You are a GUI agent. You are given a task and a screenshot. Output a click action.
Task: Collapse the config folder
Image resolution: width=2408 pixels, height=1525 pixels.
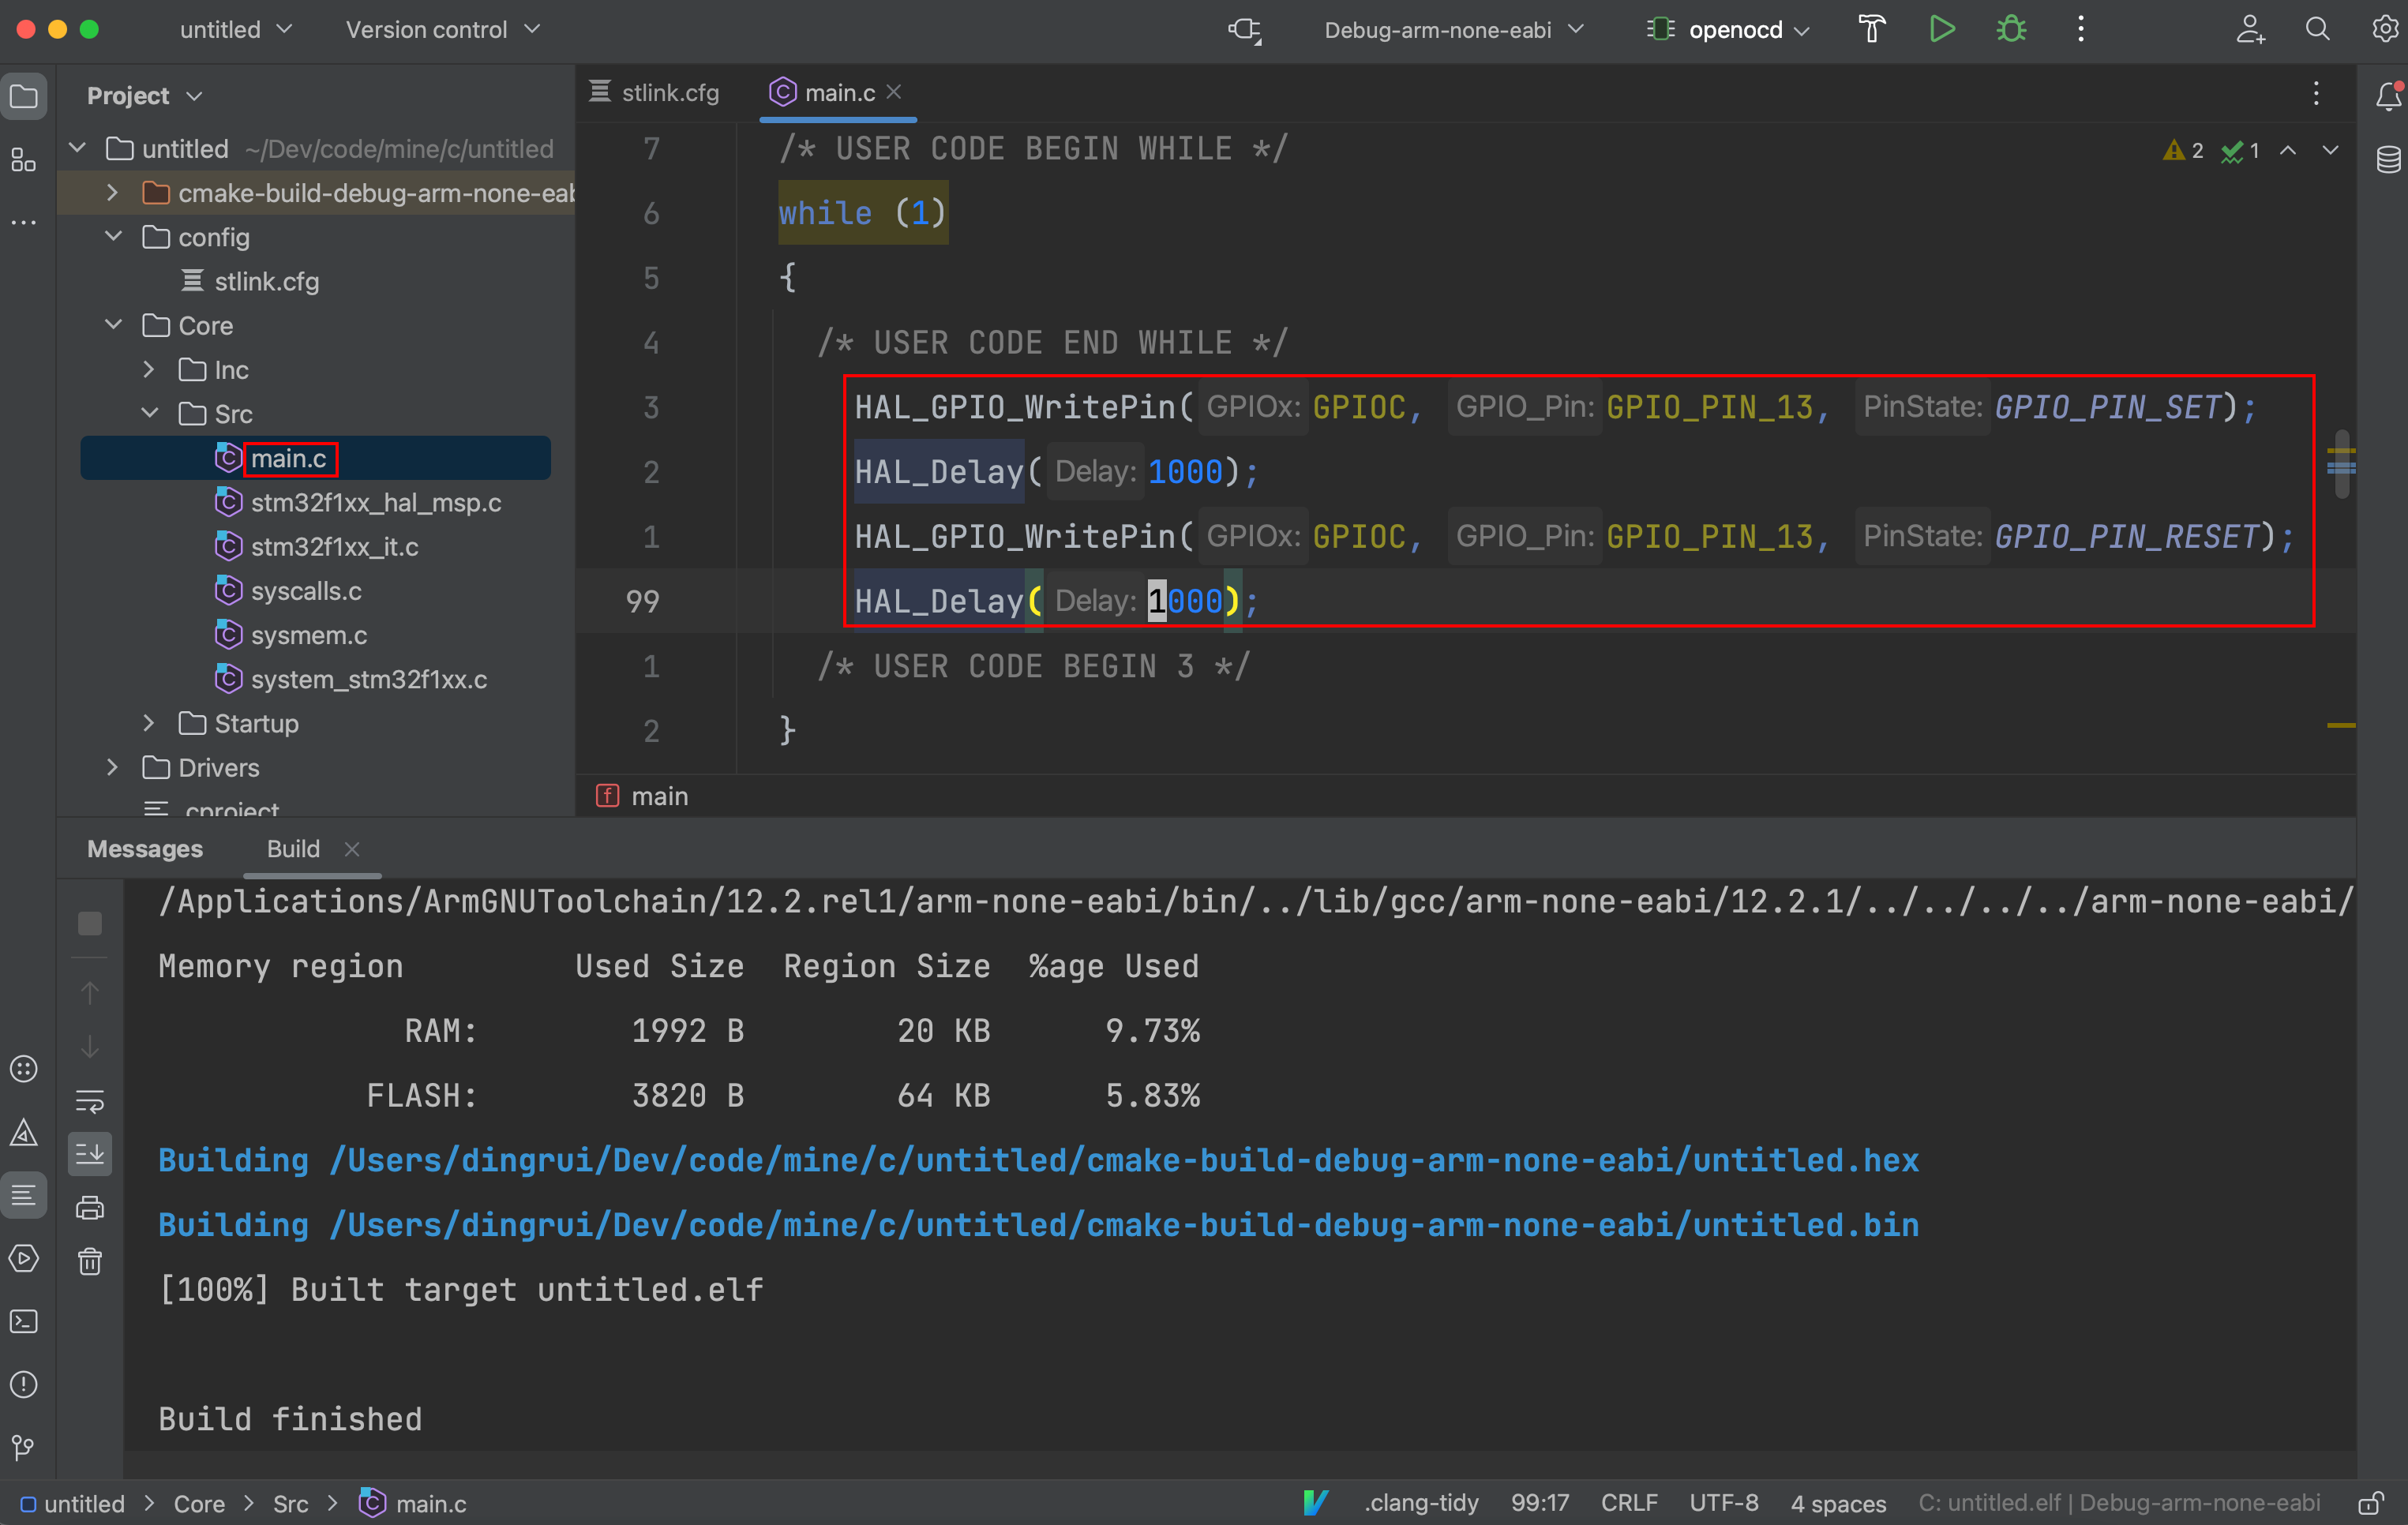click(x=112, y=237)
